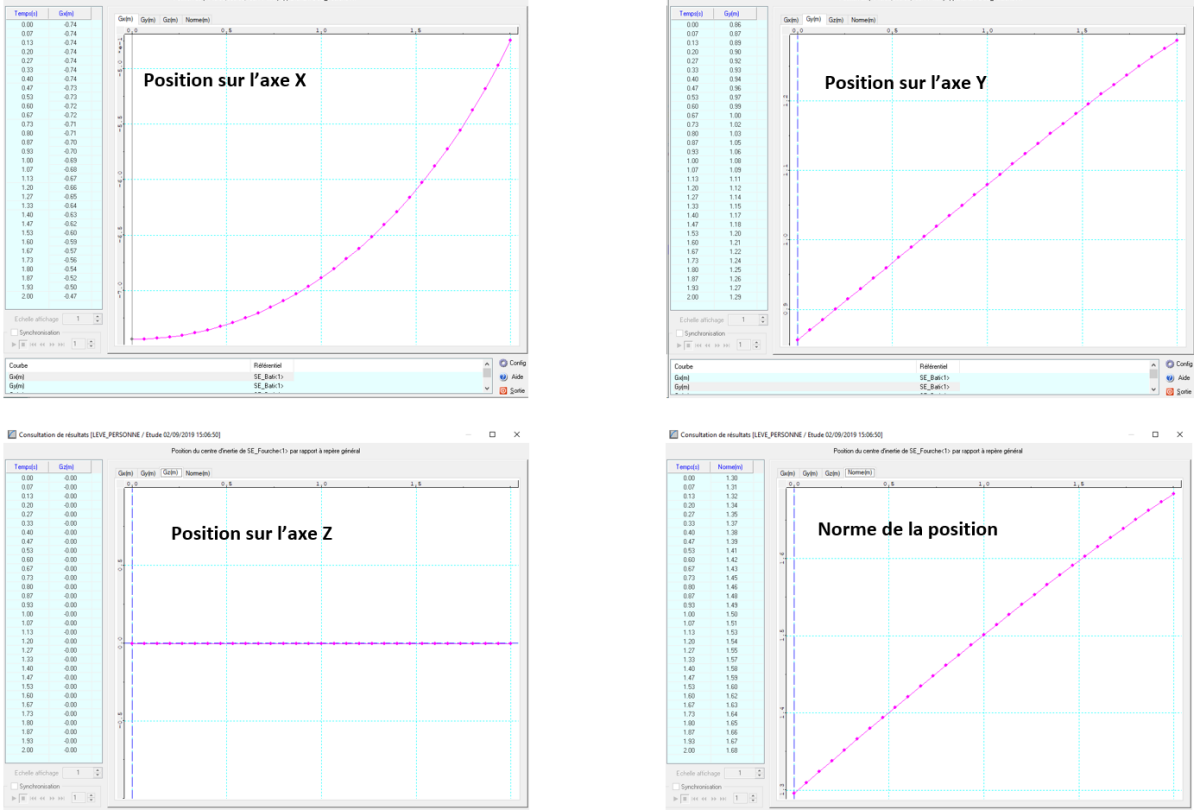Maximize the Z-axis position window
1200x810 pixels.
tap(492, 435)
